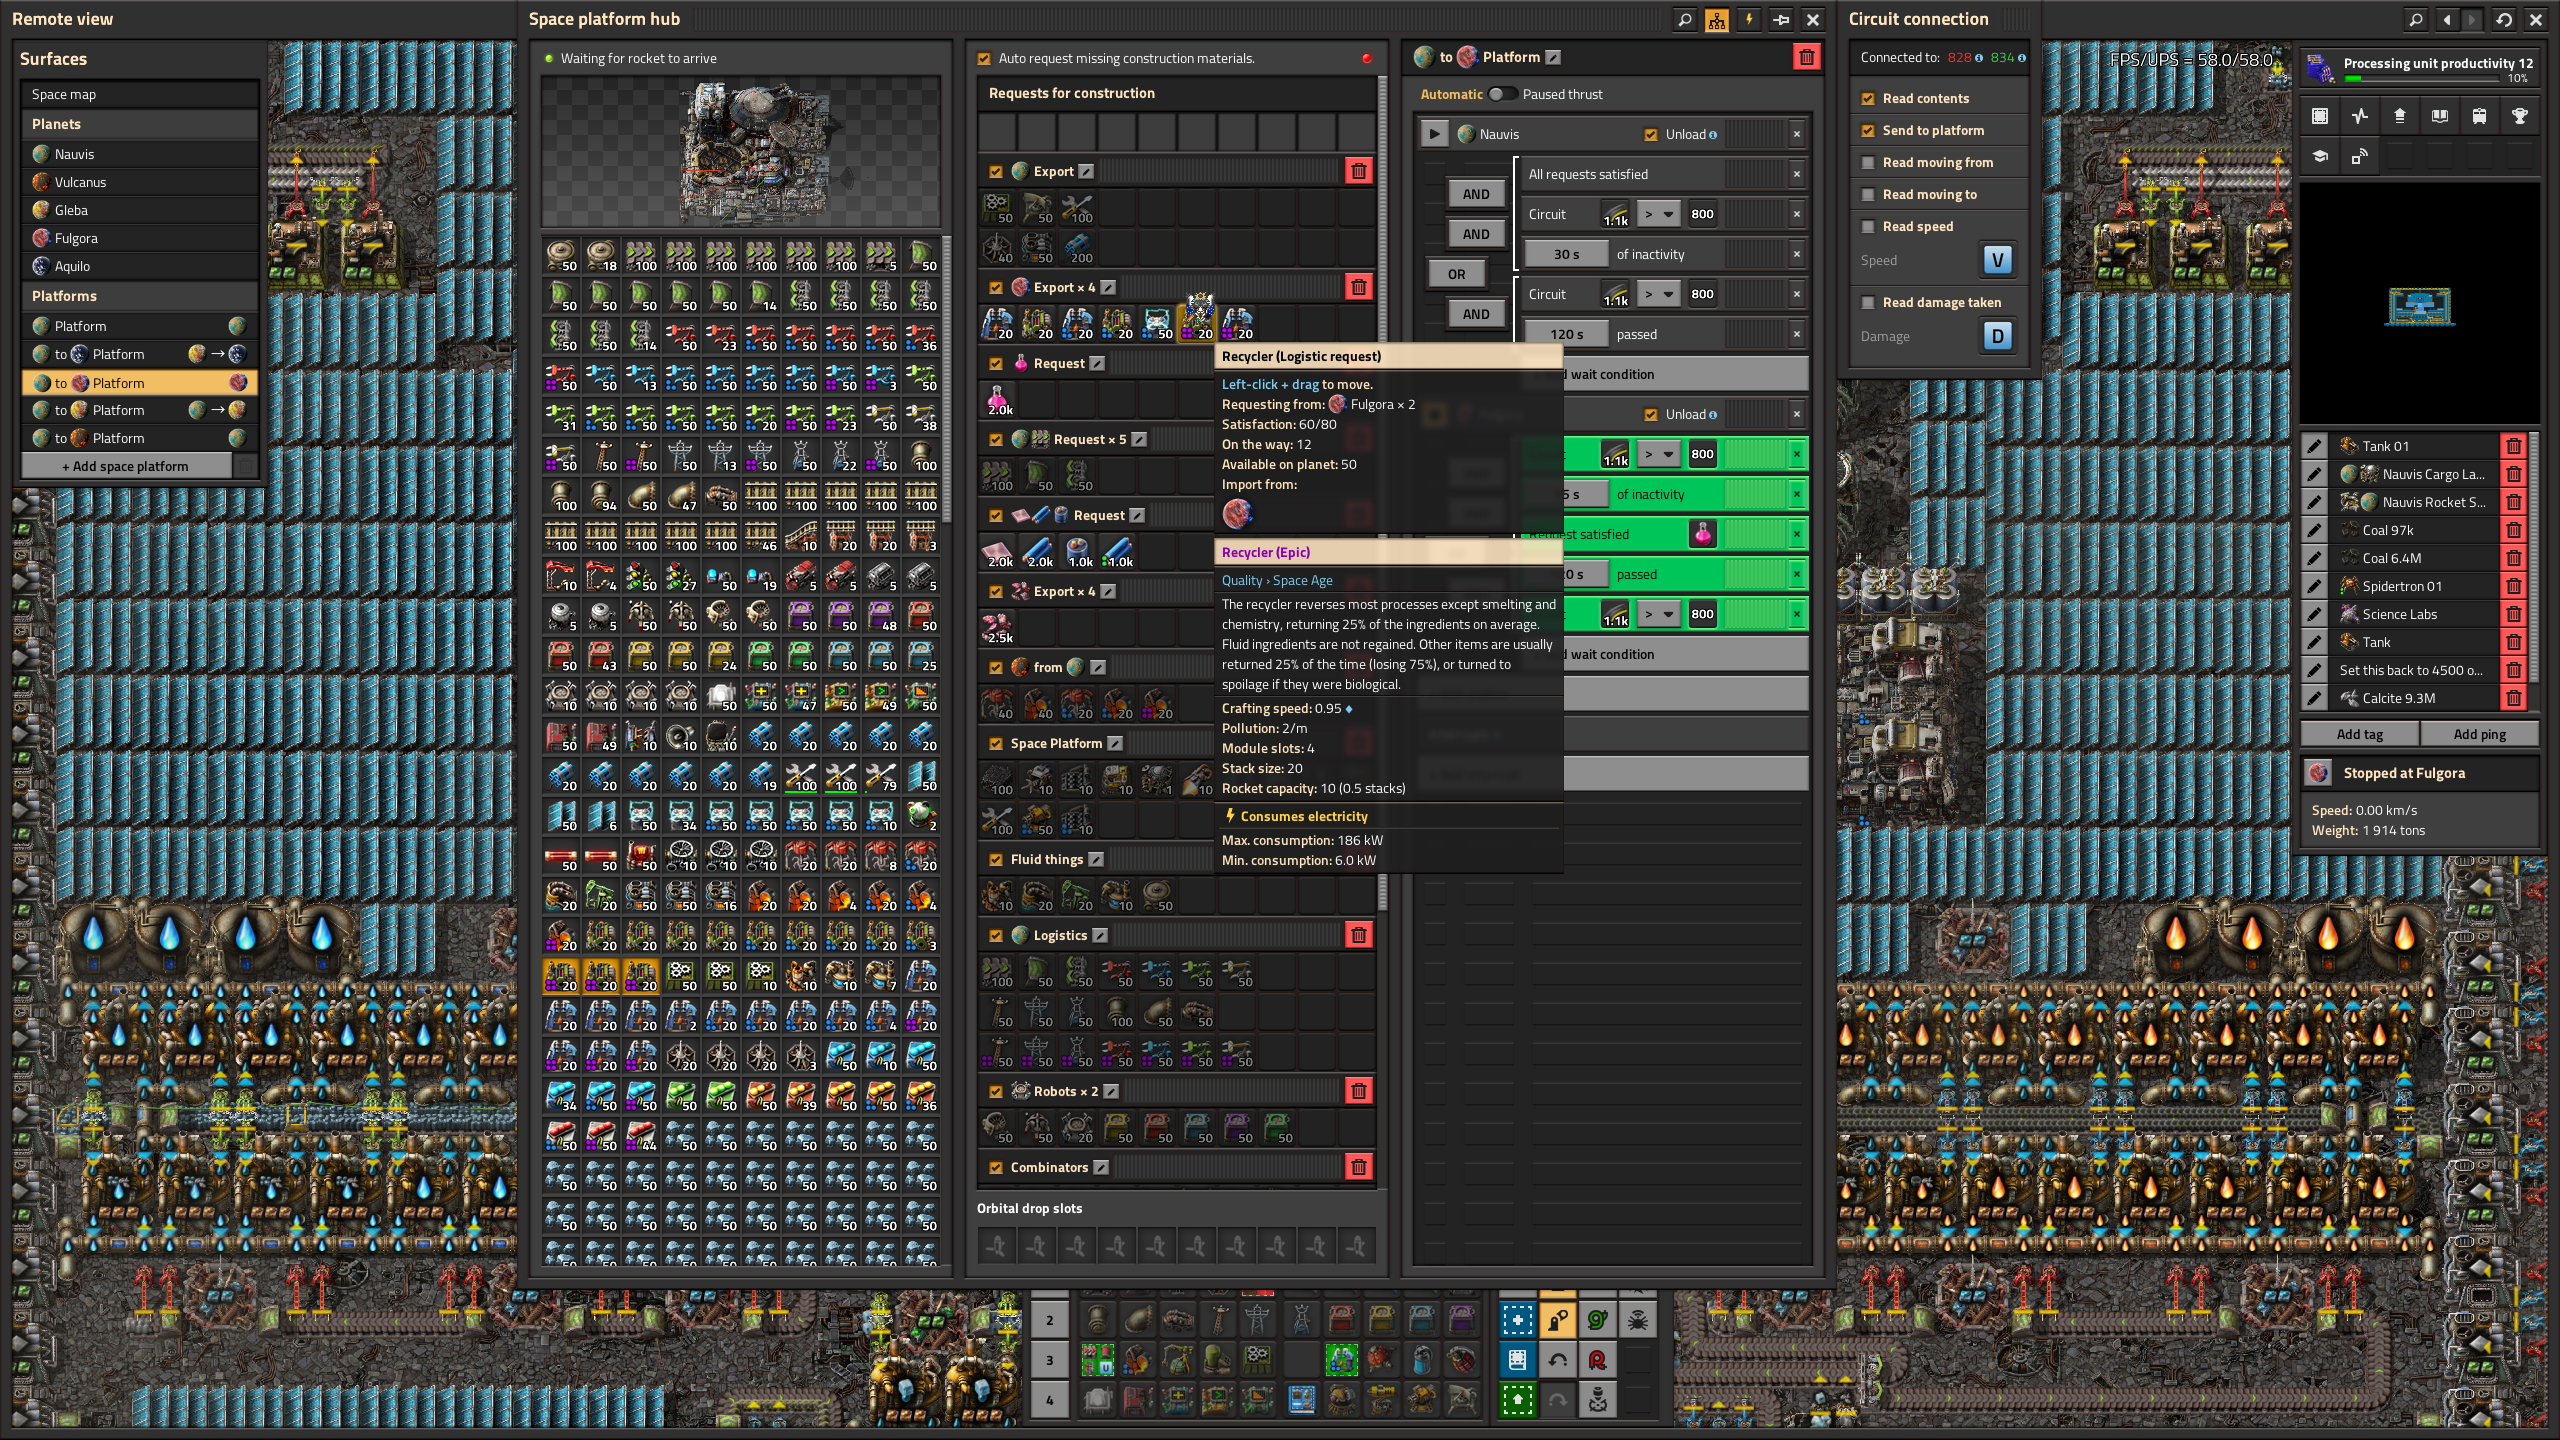Viewport: 2560px width, 1440px height.
Task: Select the spidertron remote shortcut
Action: [x=1637, y=1320]
